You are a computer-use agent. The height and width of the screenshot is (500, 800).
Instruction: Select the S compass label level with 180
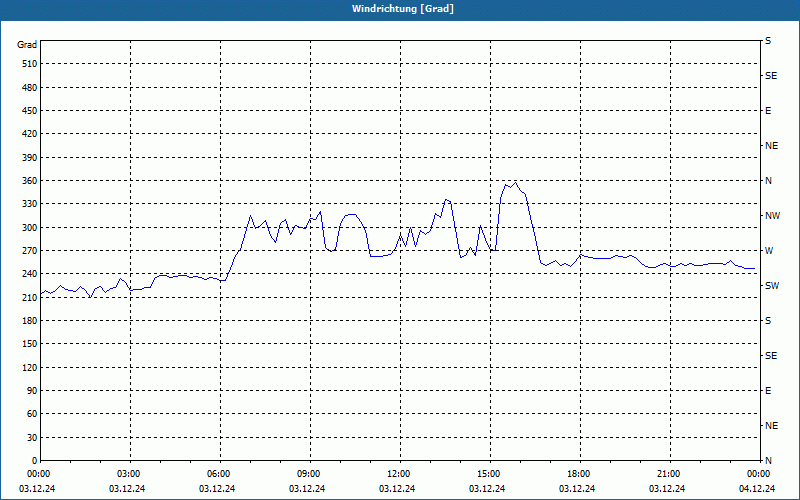tap(768, 321)
